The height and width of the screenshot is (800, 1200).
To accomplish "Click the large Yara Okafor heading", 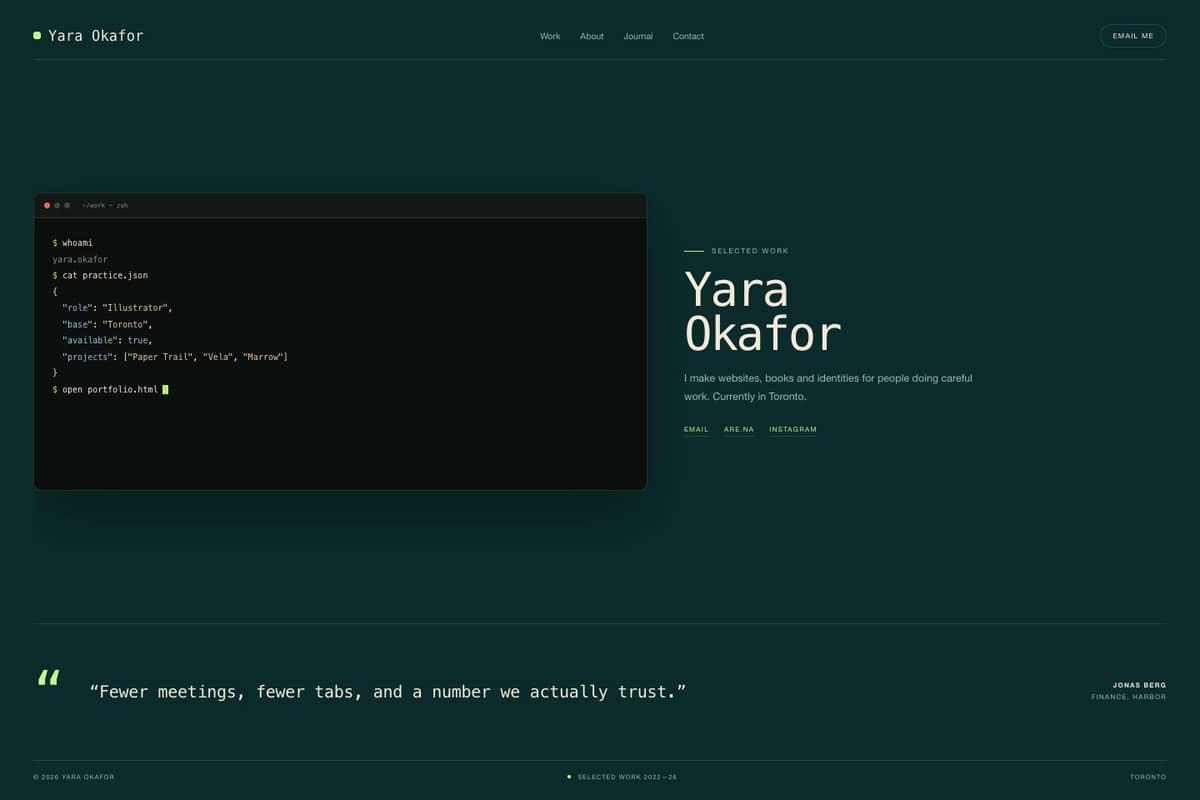I will click(x=762, y=312).
